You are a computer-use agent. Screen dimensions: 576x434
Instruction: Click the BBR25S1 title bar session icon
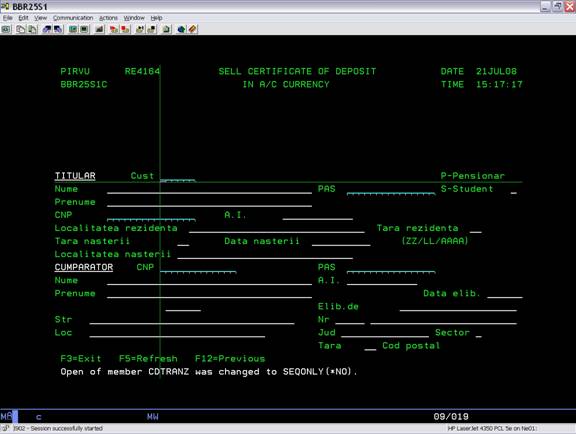(x=5, y=6)
